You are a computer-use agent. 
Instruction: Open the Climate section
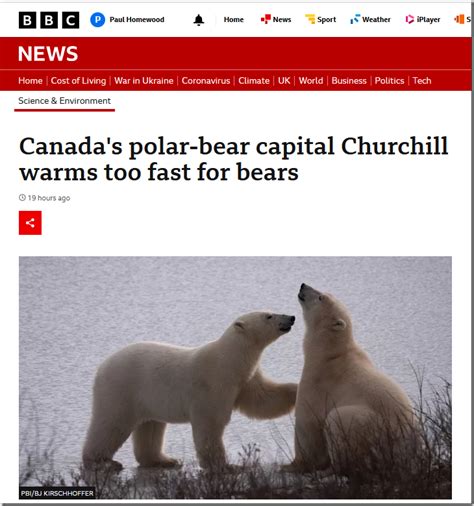(254, 81)
